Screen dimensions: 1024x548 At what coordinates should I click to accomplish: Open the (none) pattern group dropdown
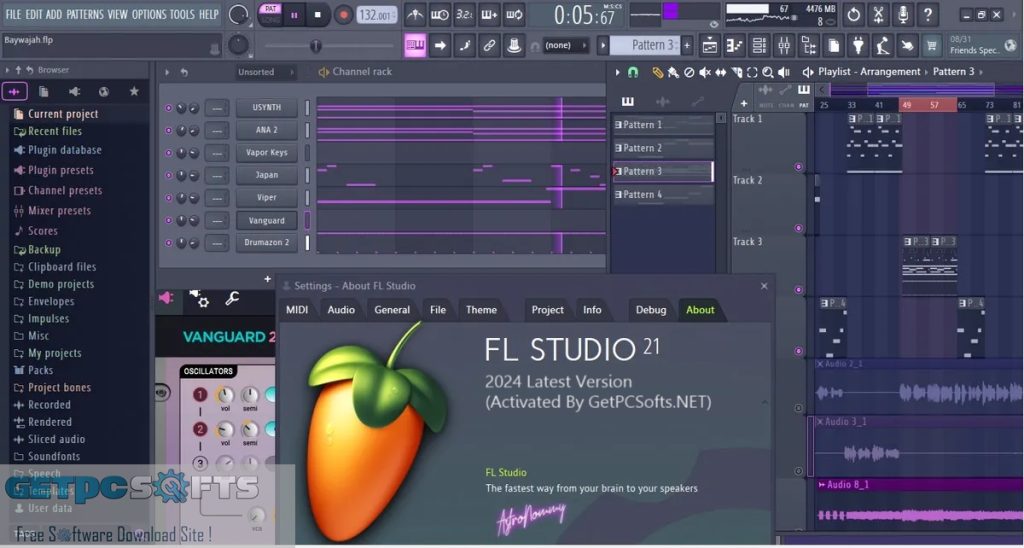pyautogui.click(x=566, y=45)
